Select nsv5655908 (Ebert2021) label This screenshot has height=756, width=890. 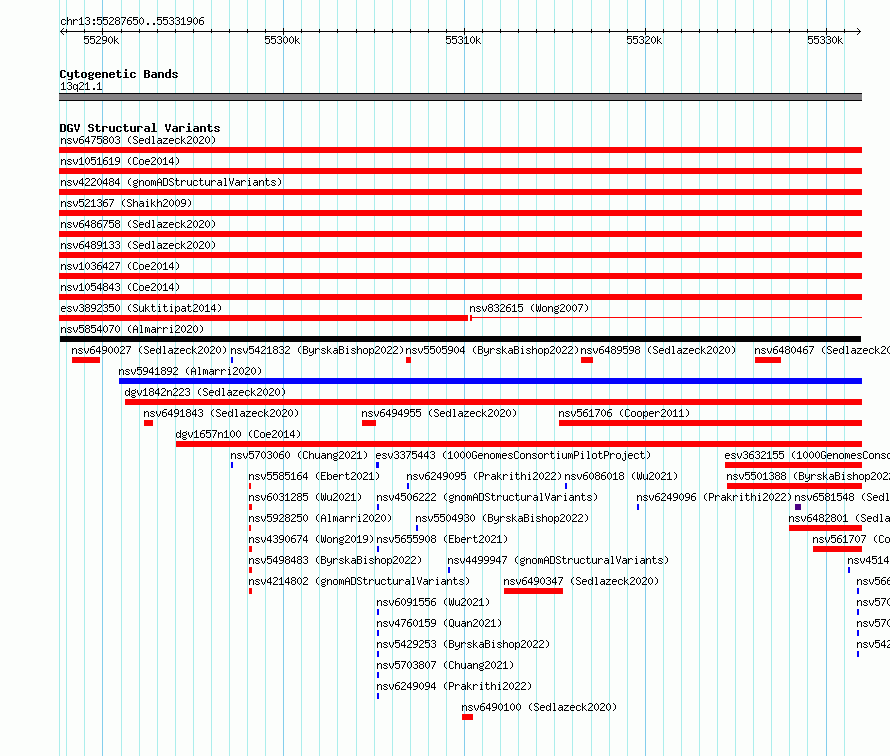click(442, 539)
